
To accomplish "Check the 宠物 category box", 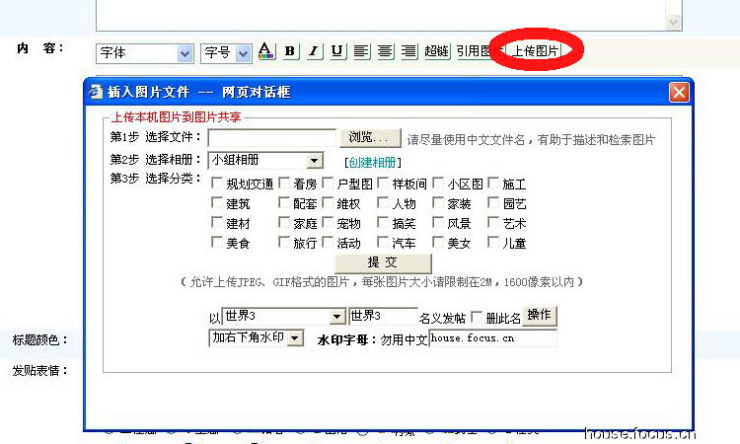I will pyautogui.click(x=328, y=222).
